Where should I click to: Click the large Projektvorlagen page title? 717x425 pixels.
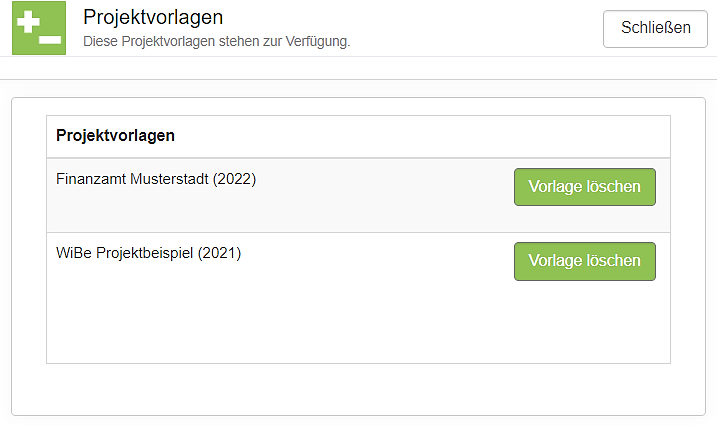point(153,18)
